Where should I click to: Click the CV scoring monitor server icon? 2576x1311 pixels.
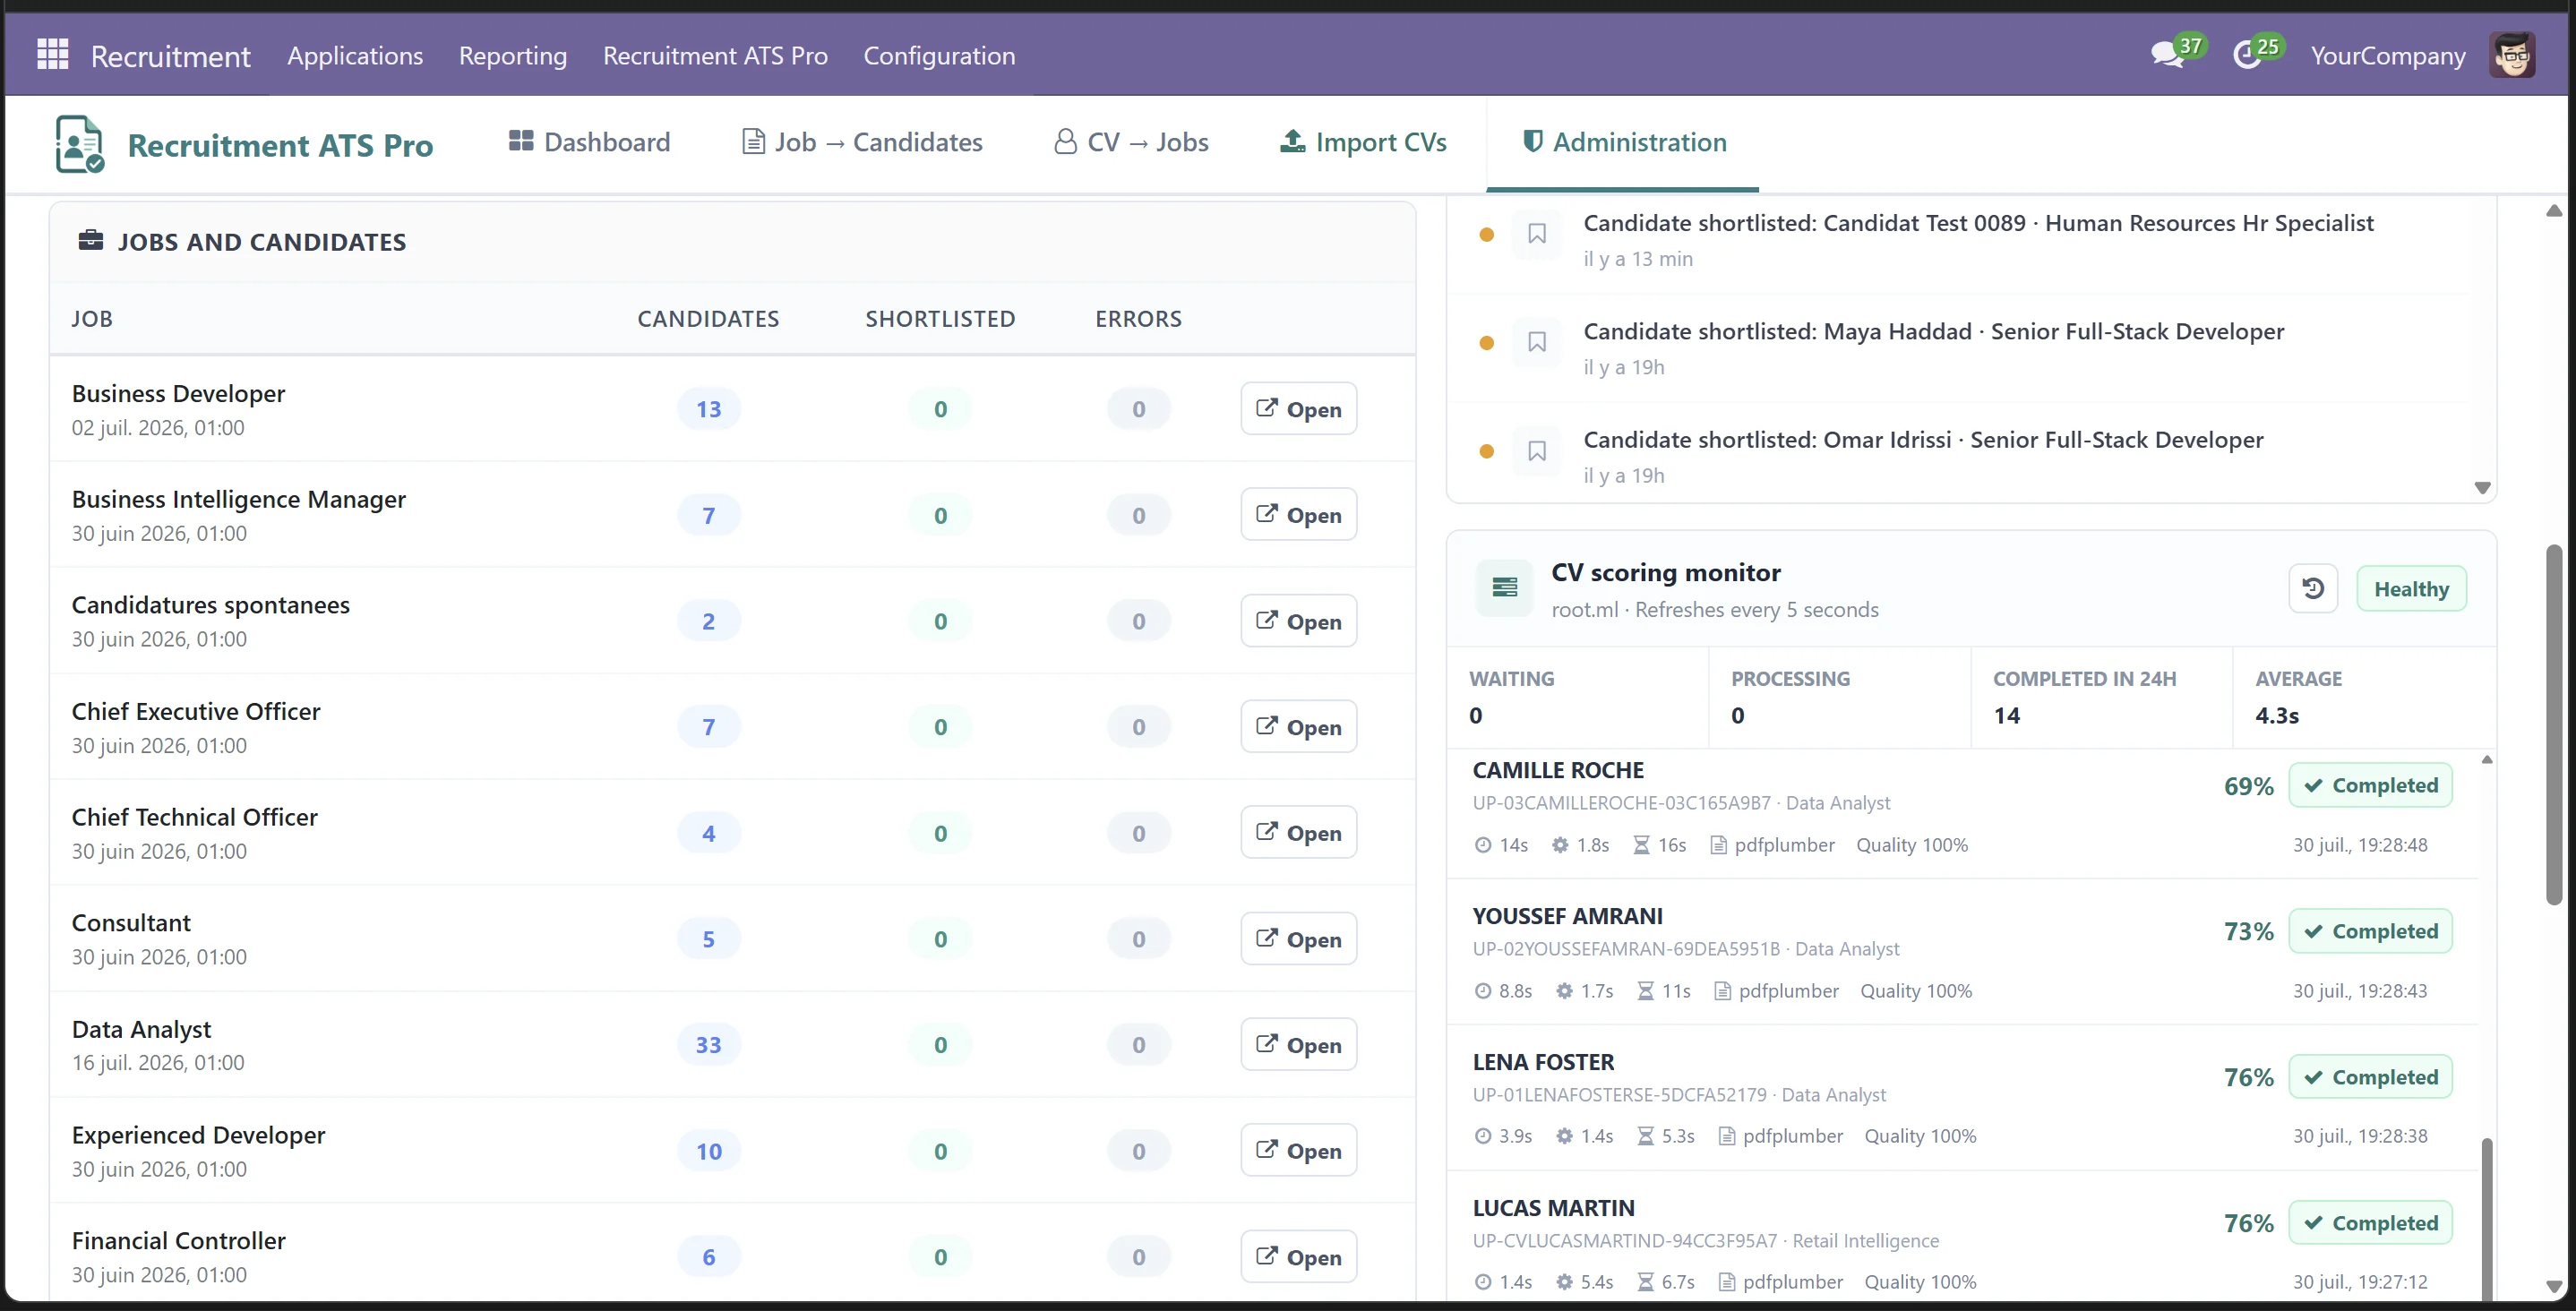tap(1504, 588)
